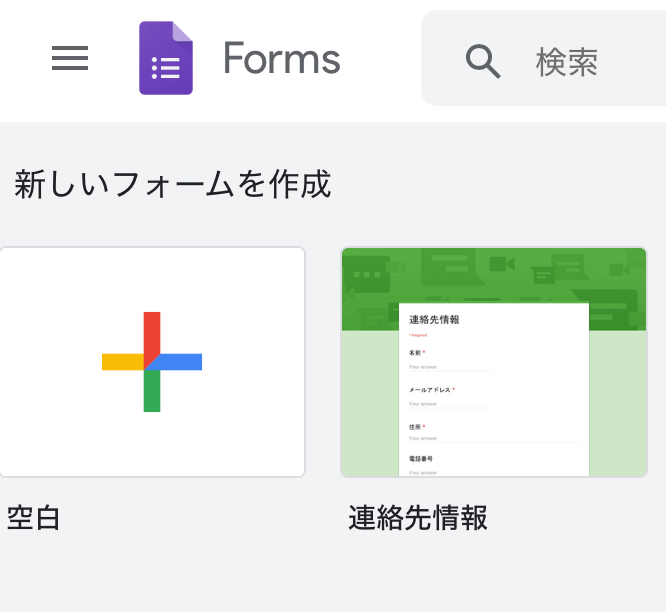
Task: Click the Forms title text
Action: pyautogui.click(x=282, y=58)
